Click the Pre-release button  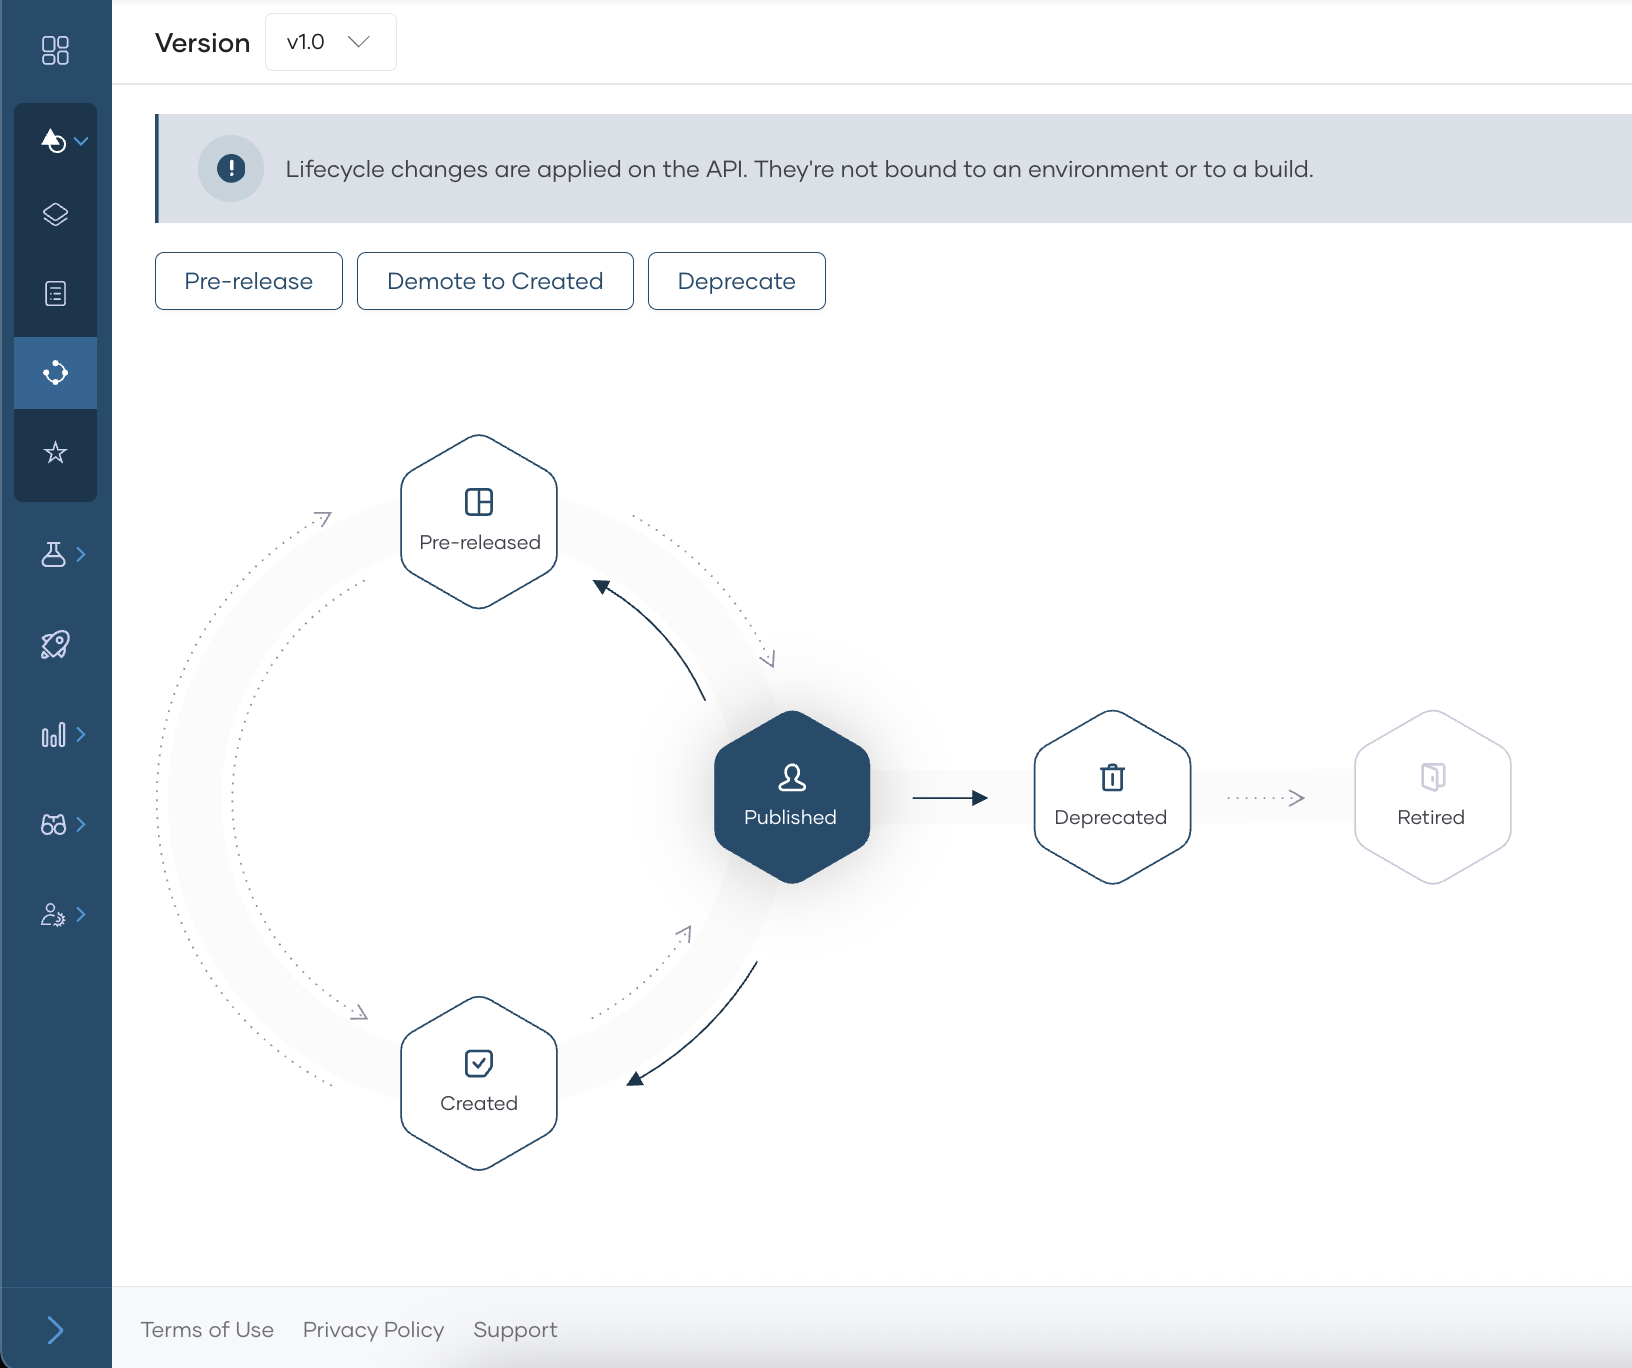tap(248, 281)
